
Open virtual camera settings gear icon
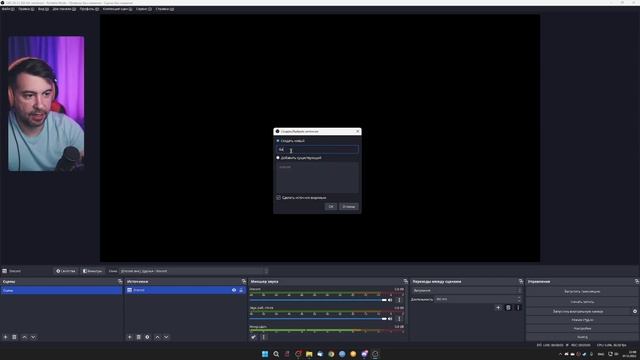click(635, 311)
